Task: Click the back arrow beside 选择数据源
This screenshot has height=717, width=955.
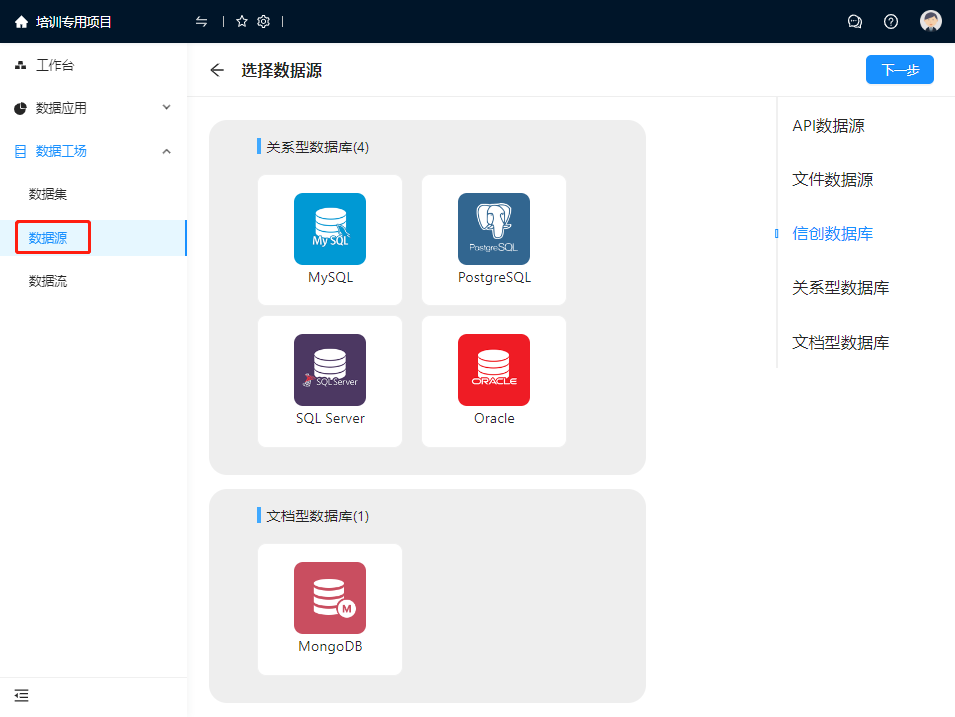Action: tap(217, 70)
